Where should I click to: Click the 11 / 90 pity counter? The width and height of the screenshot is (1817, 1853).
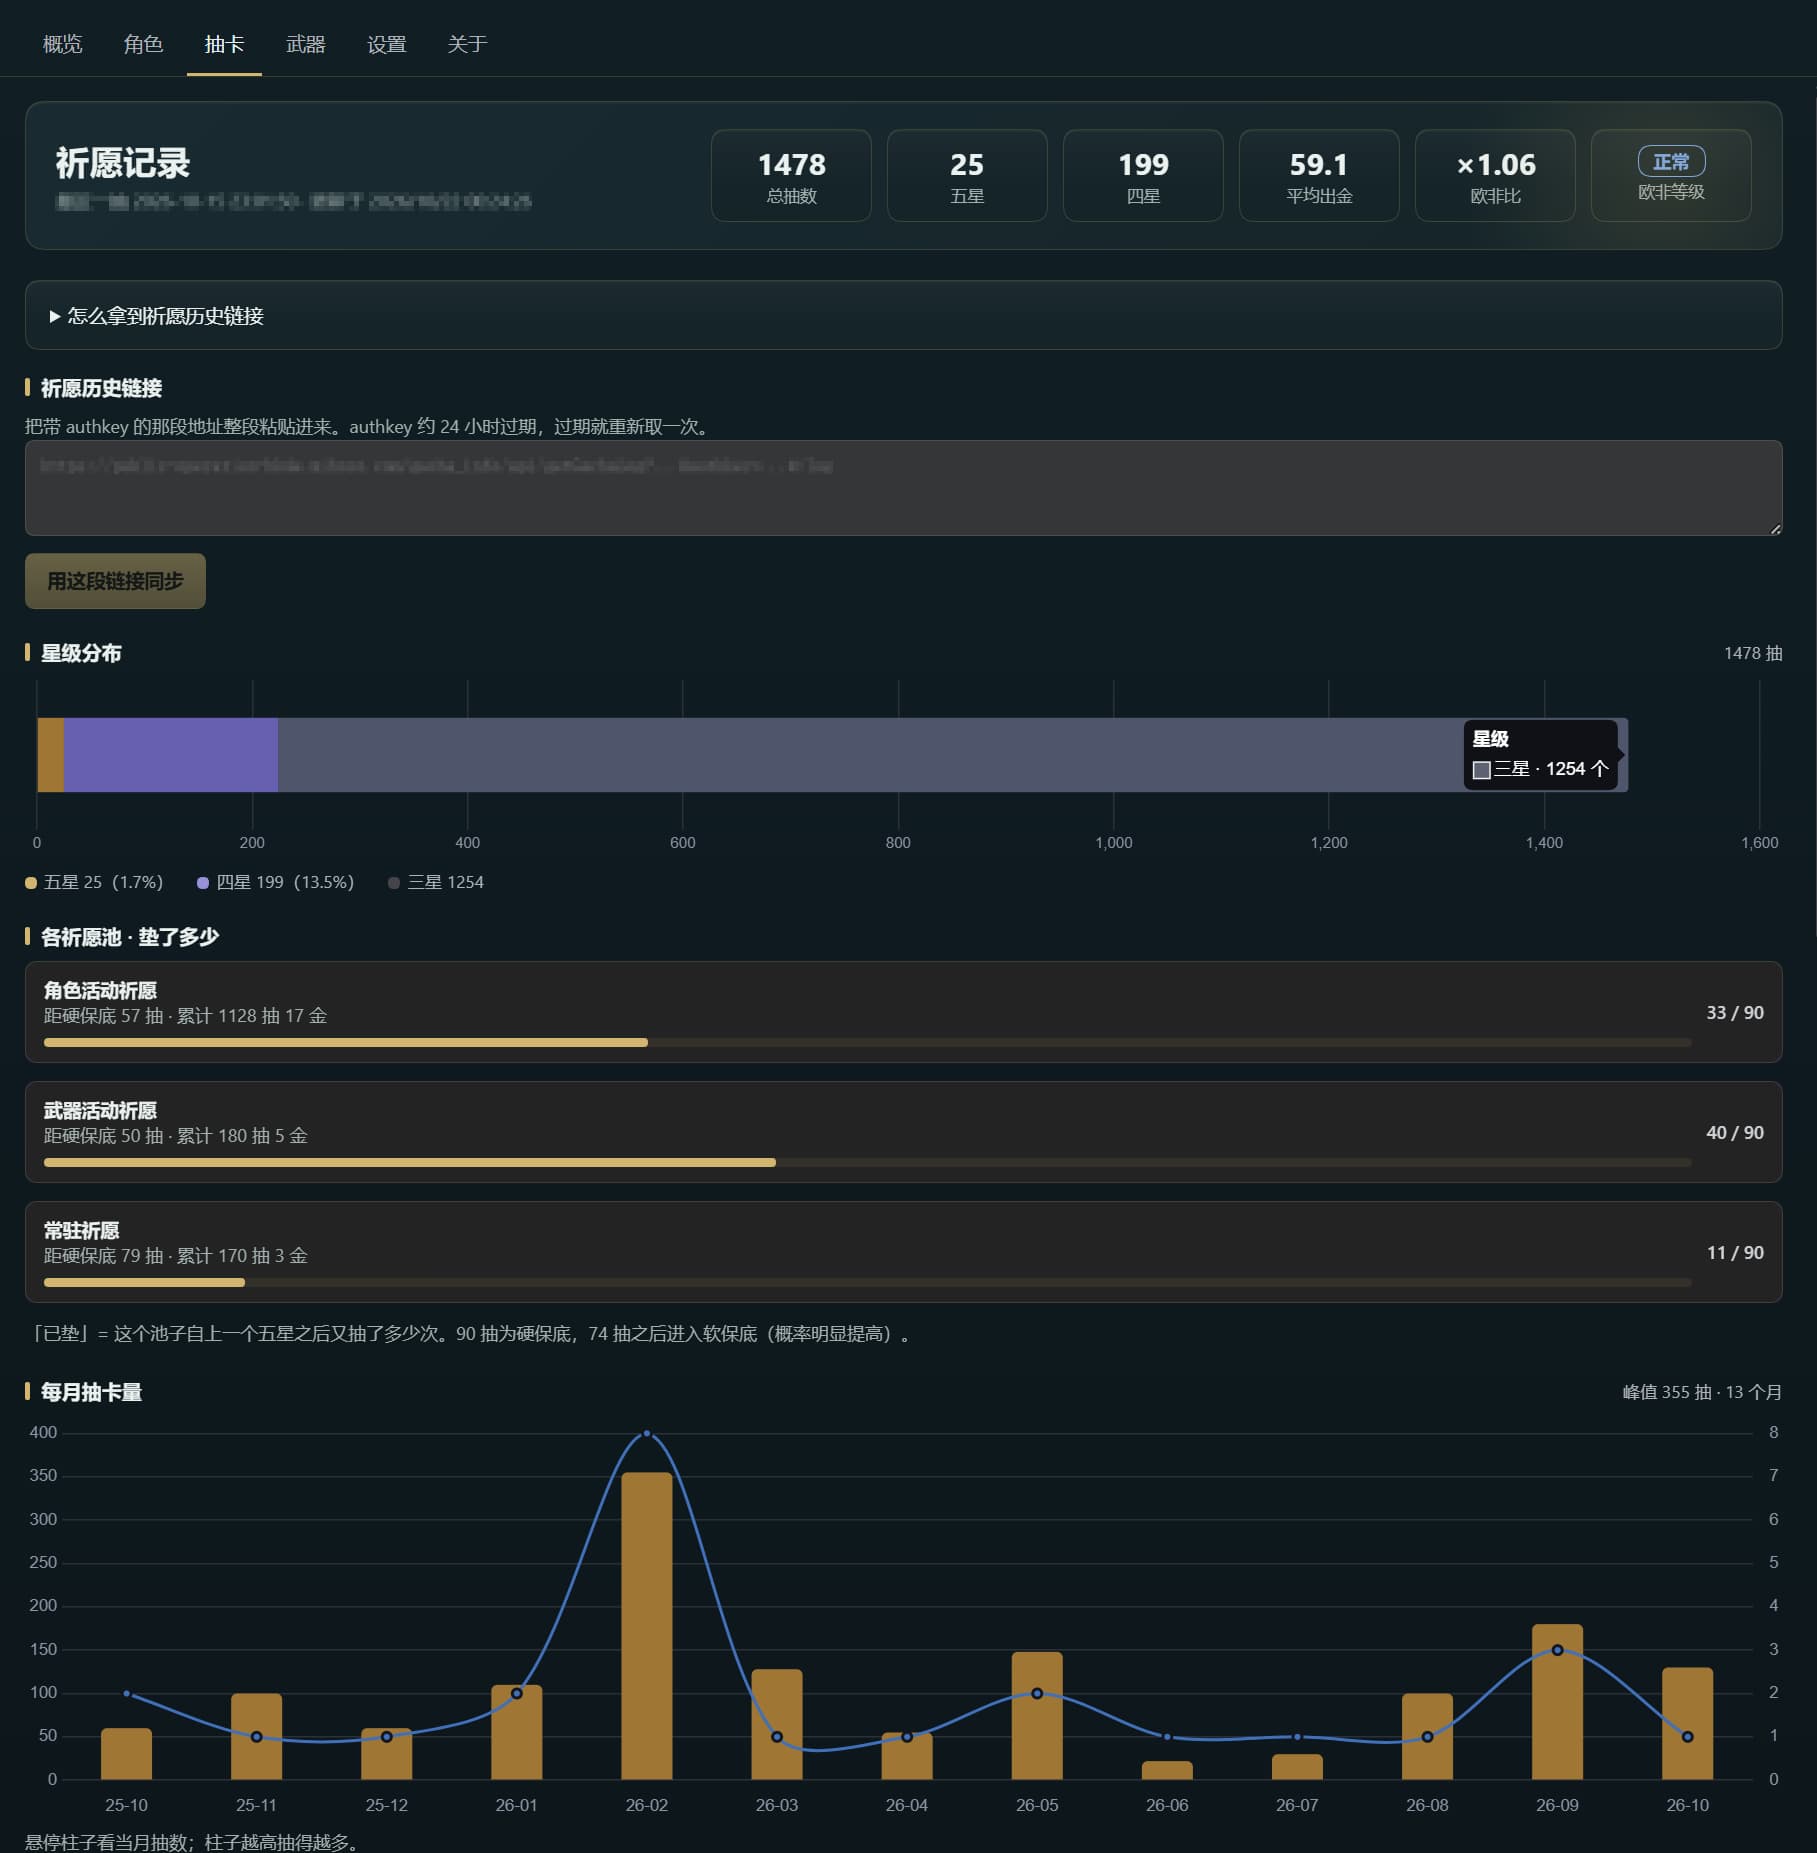(1734, 1253)
